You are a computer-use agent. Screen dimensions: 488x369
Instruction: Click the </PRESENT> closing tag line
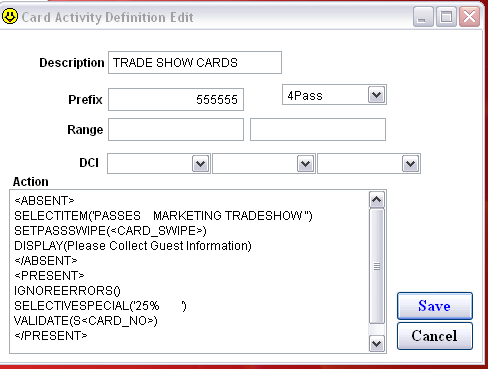pyautogui.click(x=51, y=336)
